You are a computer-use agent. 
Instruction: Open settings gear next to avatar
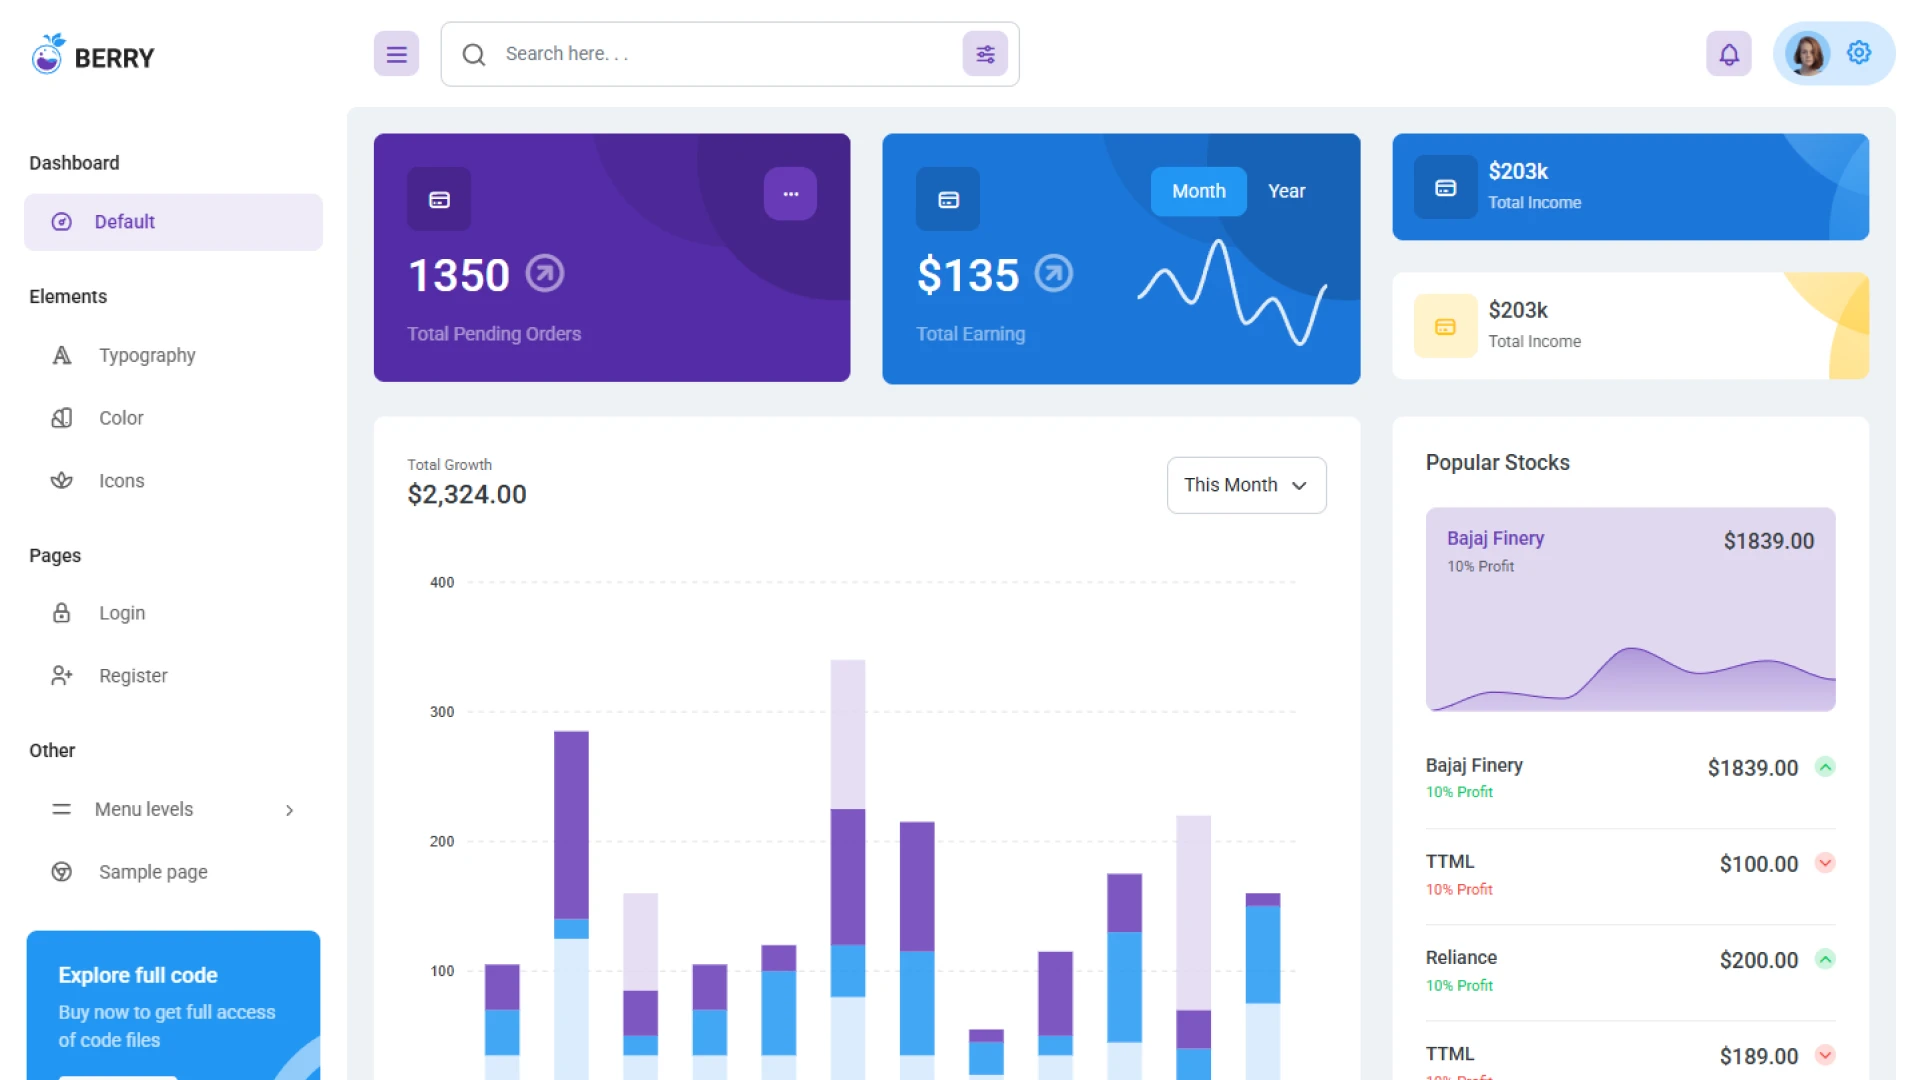(1859, 52)
